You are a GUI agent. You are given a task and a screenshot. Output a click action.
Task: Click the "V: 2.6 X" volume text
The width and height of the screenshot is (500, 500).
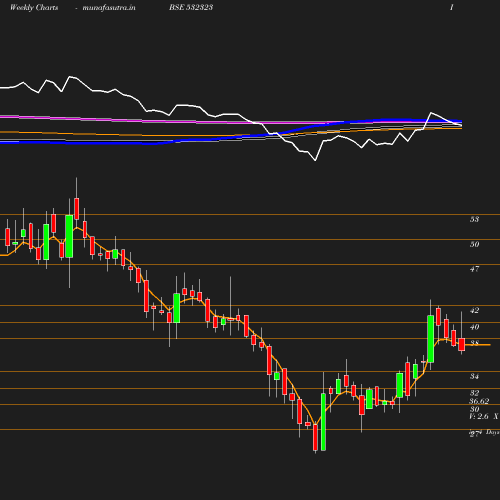click(484, 416)
